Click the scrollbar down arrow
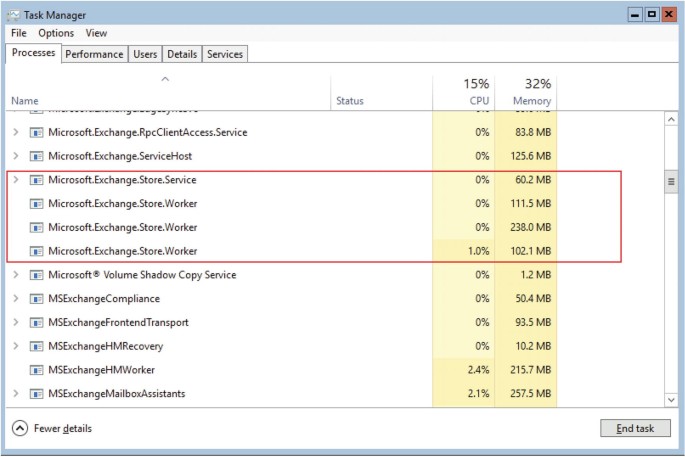685x457 pixels. click(671, 399)
